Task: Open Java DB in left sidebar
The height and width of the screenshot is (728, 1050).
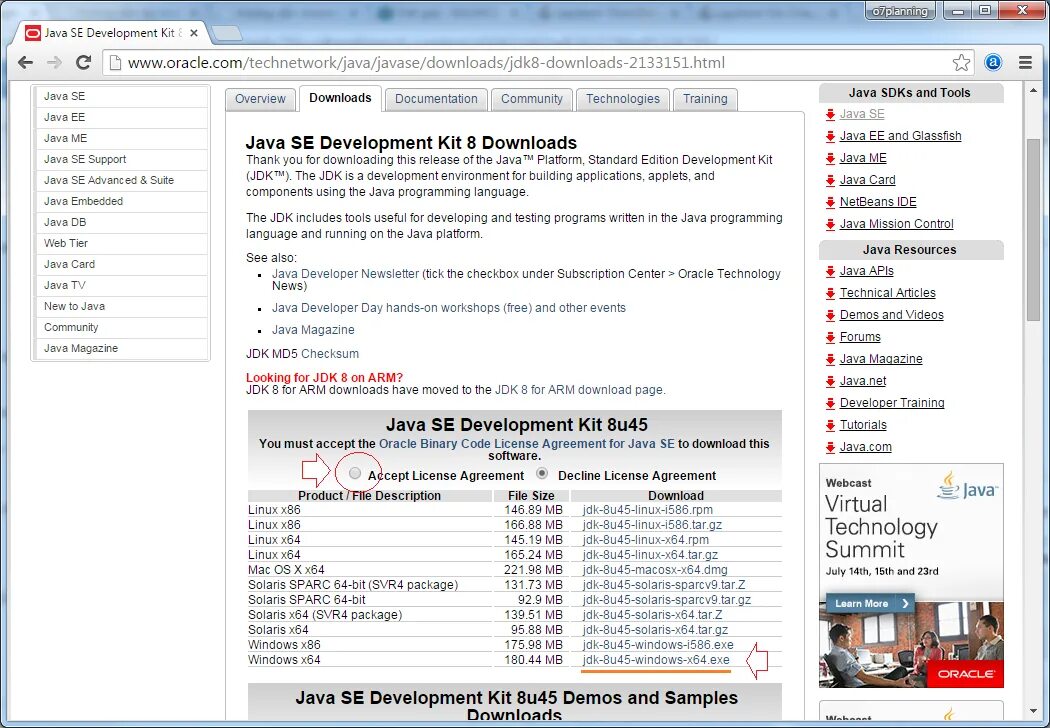Action: (x=121, y=222)
